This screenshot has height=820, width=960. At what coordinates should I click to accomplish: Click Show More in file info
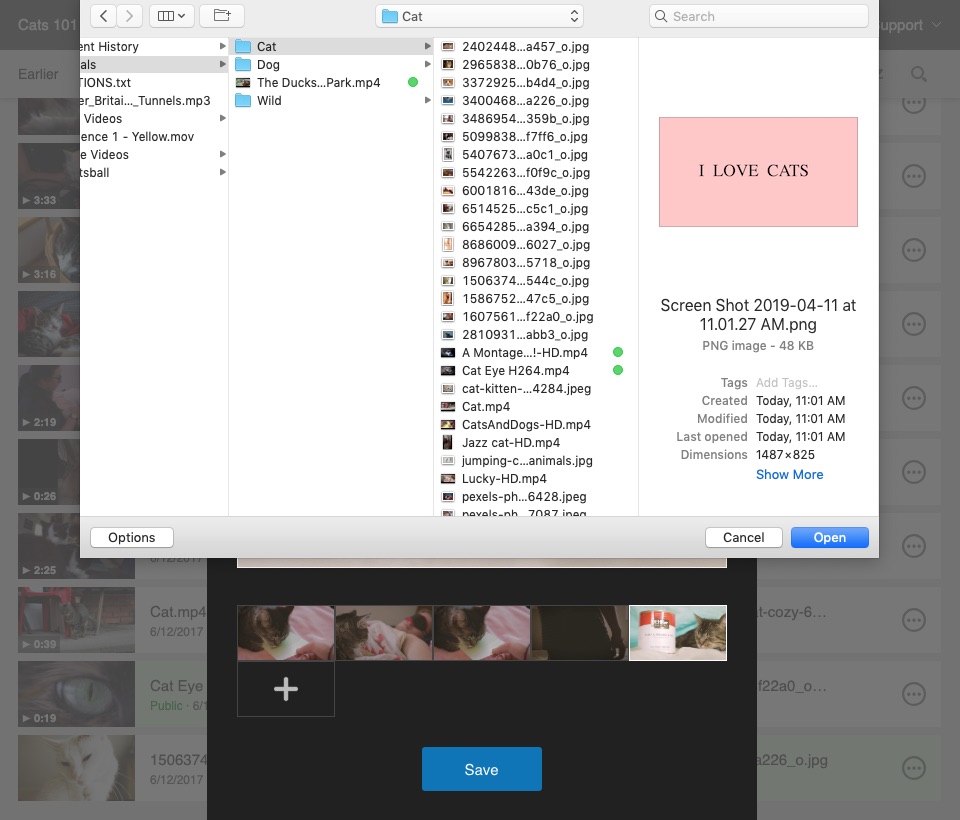coord(789,475)
